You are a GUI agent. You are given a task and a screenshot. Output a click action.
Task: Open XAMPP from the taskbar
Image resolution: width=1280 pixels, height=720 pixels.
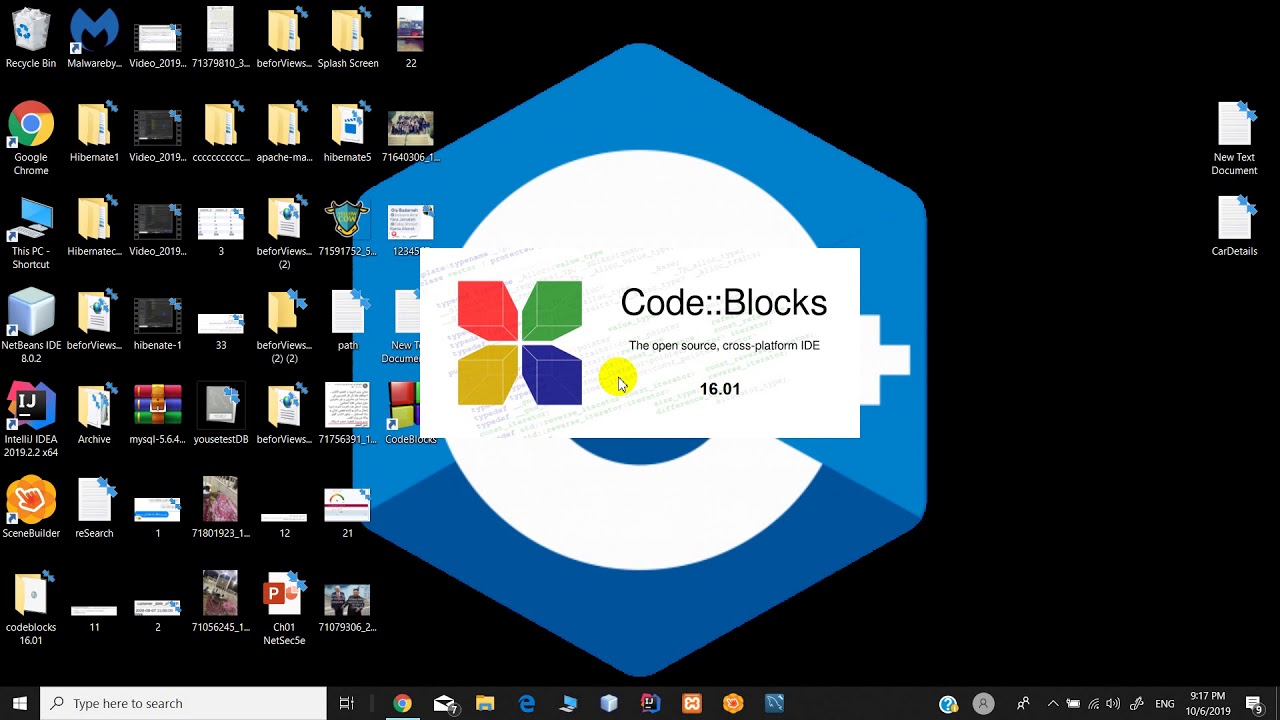click(692, 703)
